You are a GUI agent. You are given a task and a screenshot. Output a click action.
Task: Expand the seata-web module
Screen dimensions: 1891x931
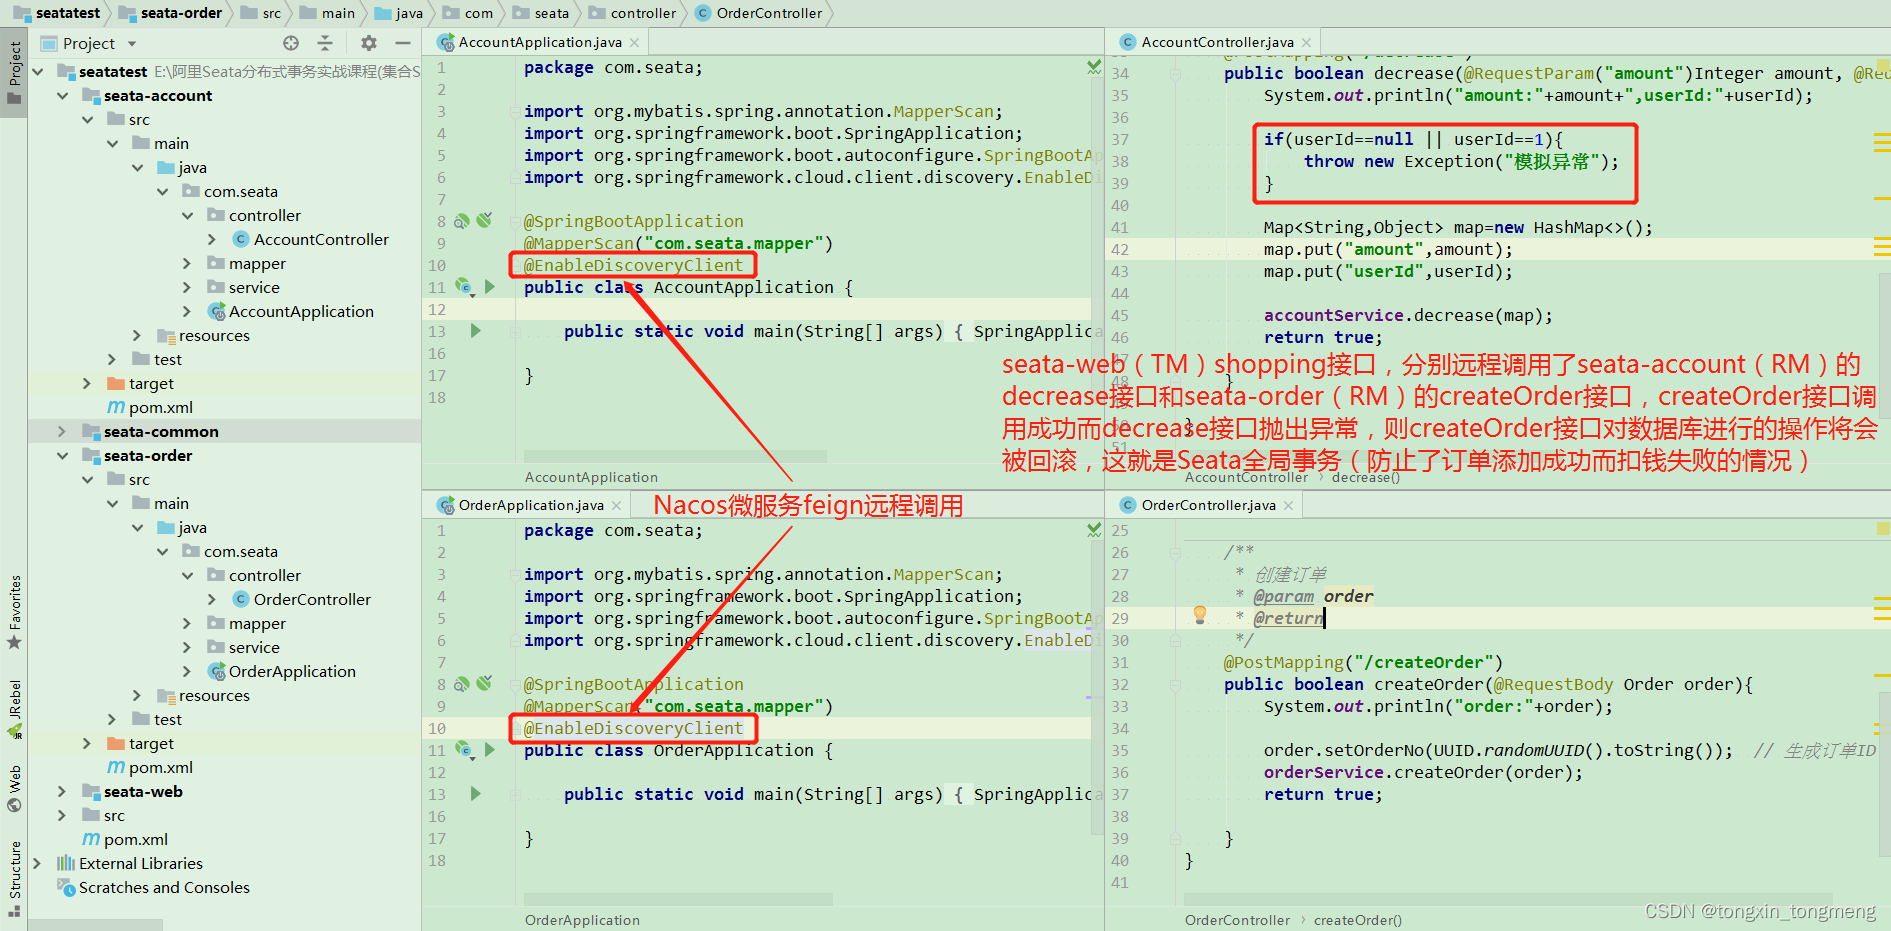click(x=63, y=792)
